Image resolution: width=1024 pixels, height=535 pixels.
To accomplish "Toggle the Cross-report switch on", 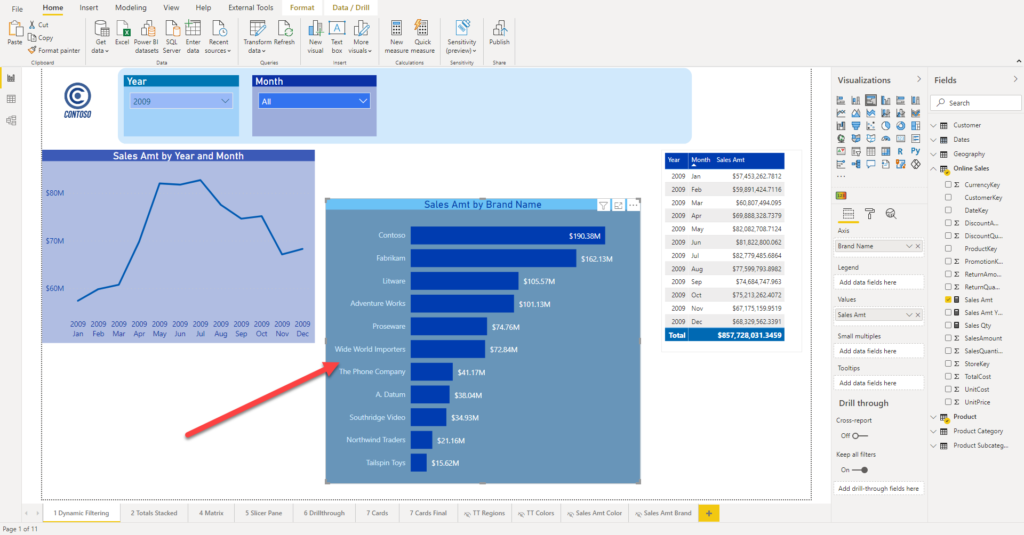I will (x=860, y=436).
